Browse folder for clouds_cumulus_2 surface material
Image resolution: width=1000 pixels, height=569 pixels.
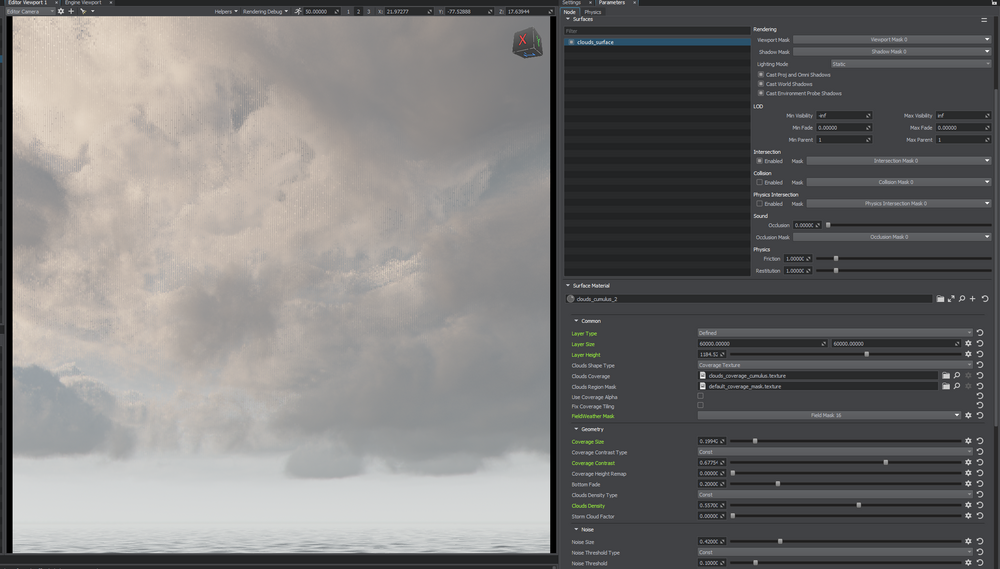coord(940,299)
